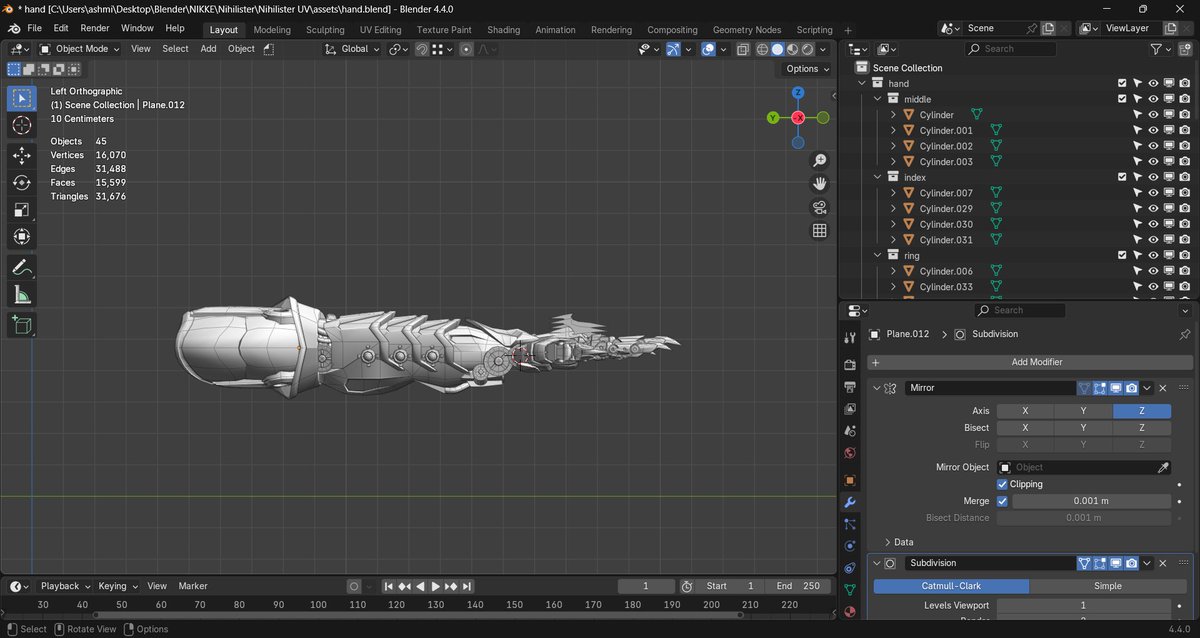Activate the Transform tool
Viewport: 1200px width, 638px height.
click(x=22, y=237)
